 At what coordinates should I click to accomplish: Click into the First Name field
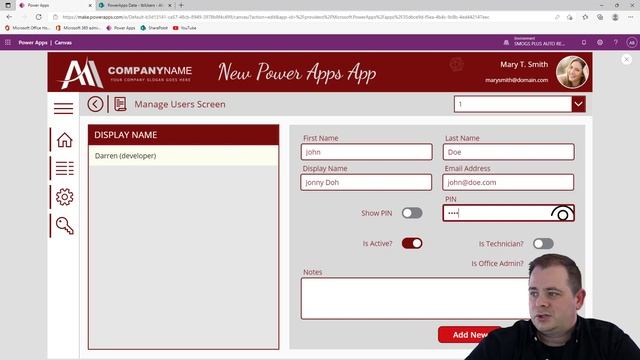[367, 152]
